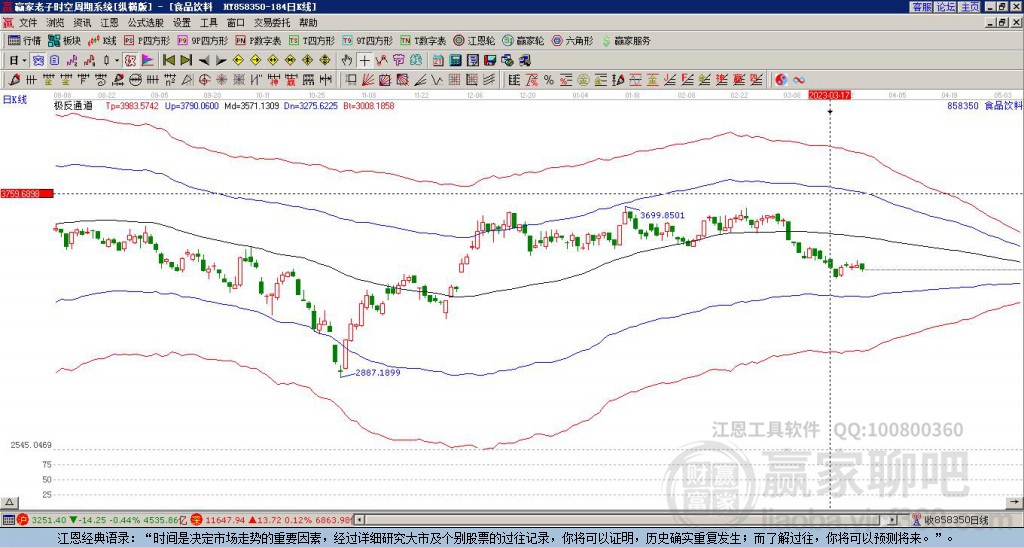This screenshot has width=1024, height=548.
Task: Click the Up=3790.0600 value
Action: [x=192, y=105]
